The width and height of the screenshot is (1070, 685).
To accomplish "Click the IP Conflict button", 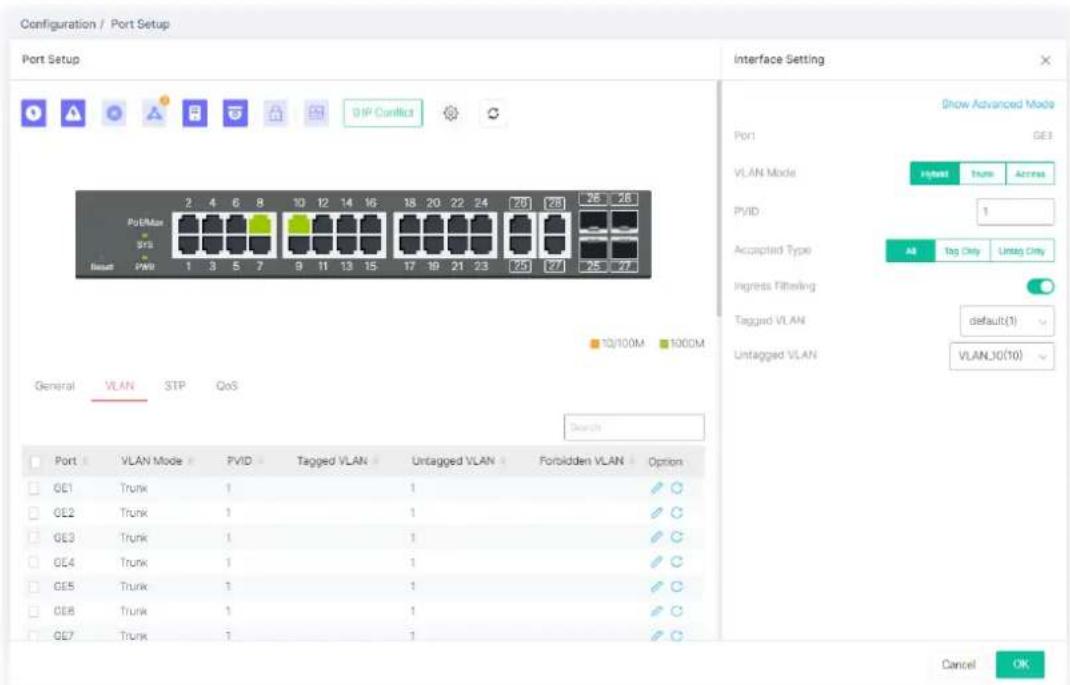I will (383, 113).
